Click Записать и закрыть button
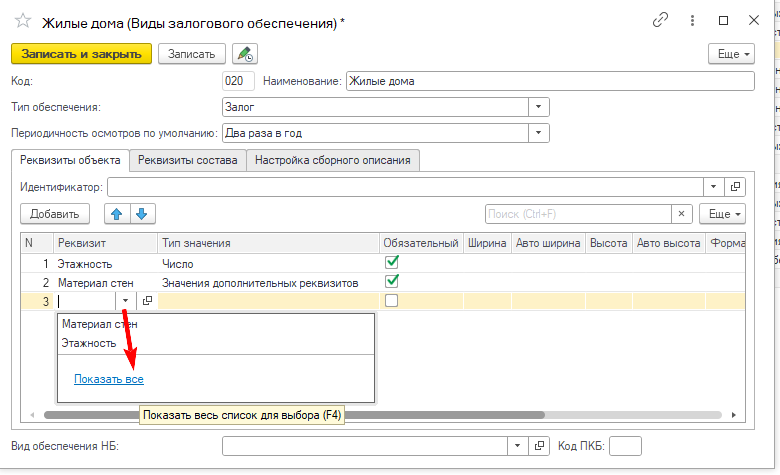Screen dimensions: 780x475 [x=82, y=54]
